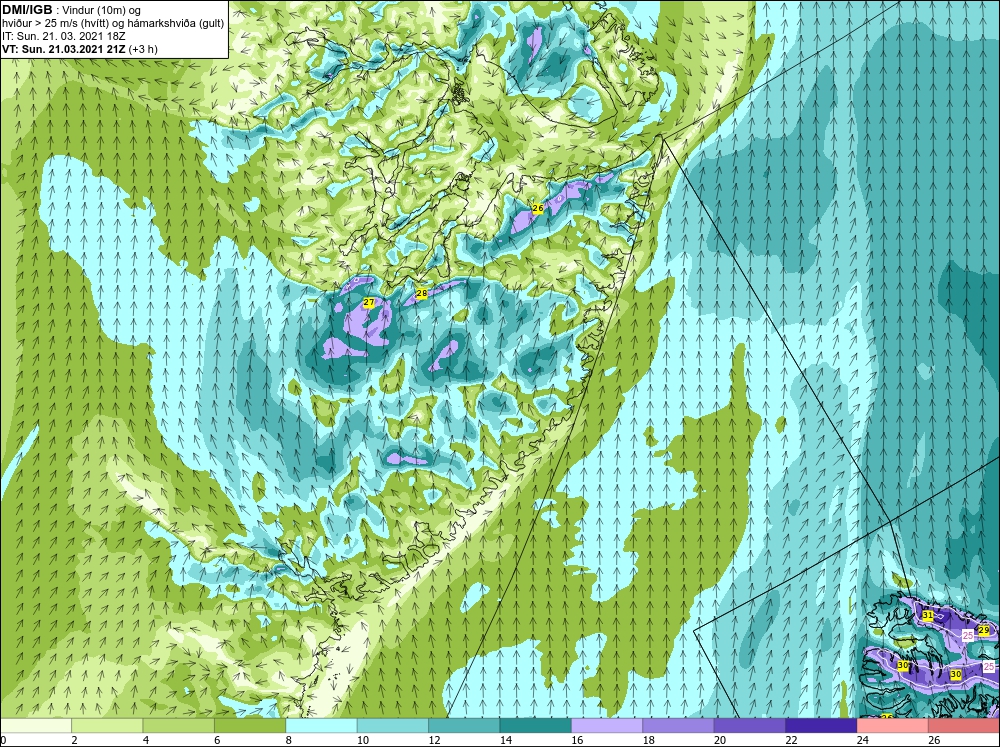Click the colour scale tick label 18
This screenshot has width=1000, height=747.
[x=648, y=740]
